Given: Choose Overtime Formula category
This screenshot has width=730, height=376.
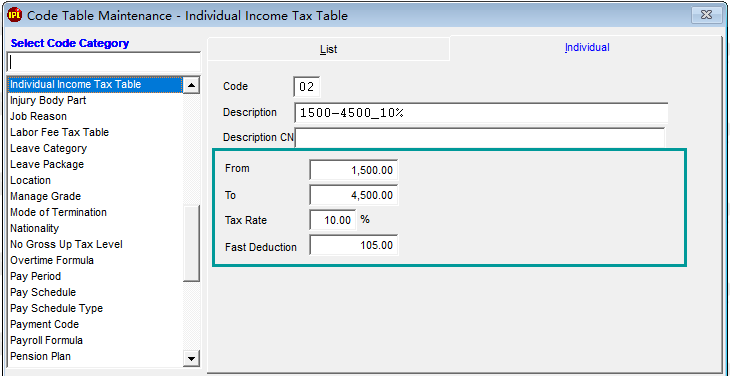Looking at the screenshot, I should tap(95, 260).
